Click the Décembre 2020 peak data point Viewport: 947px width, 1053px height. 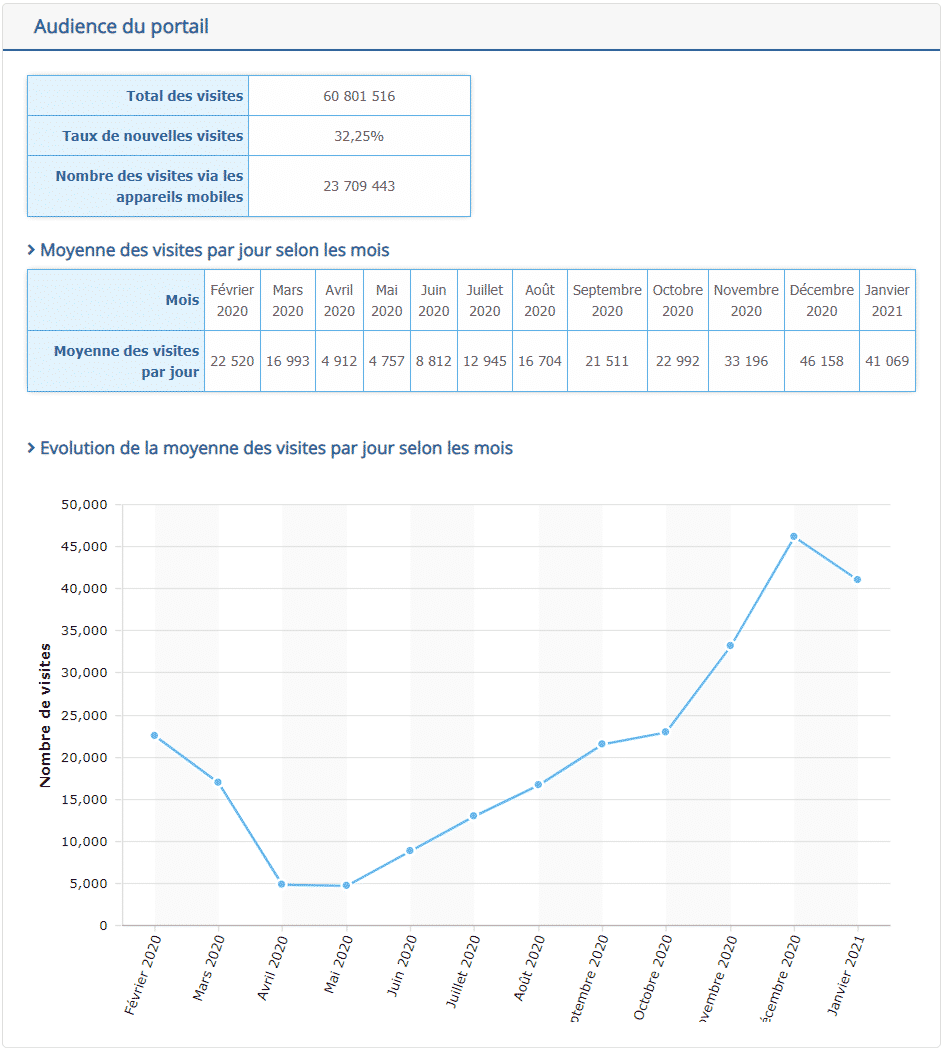pyautogui.click(x=794, y=536)
